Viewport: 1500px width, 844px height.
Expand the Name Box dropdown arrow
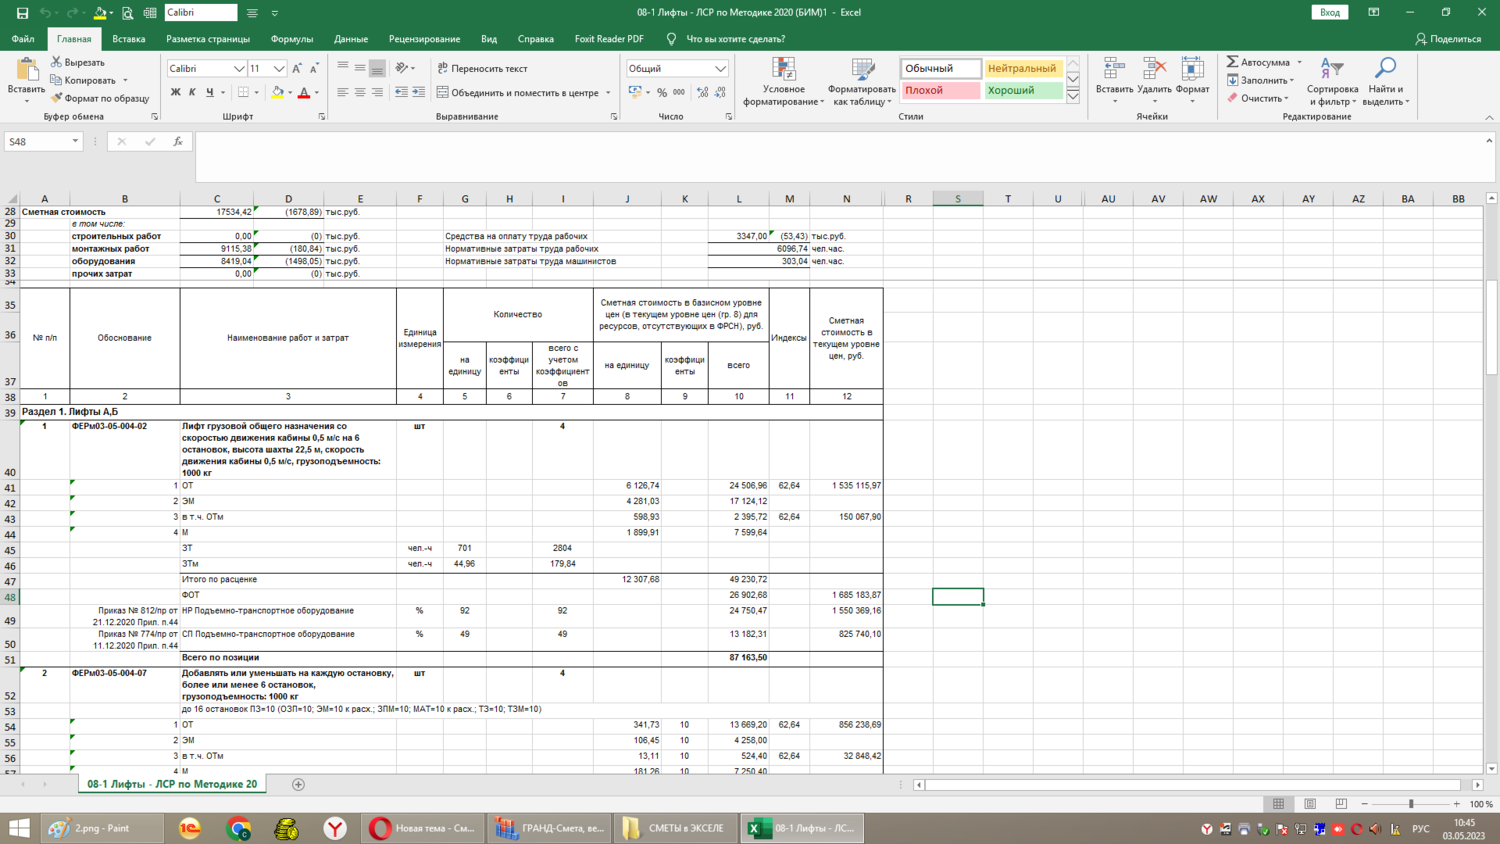(x=75, y=142)
